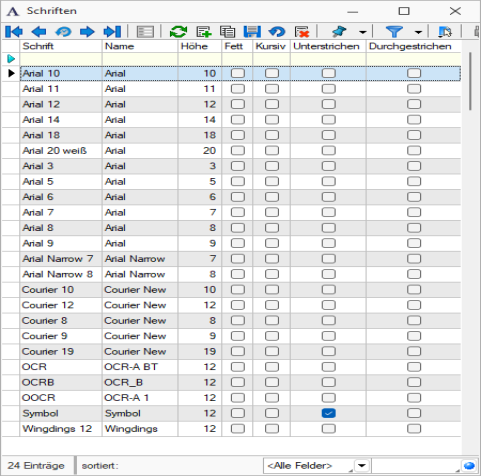Screen dimensions: 481x476
Task: Select the OCR_B name cell
Action: [140, 382]
